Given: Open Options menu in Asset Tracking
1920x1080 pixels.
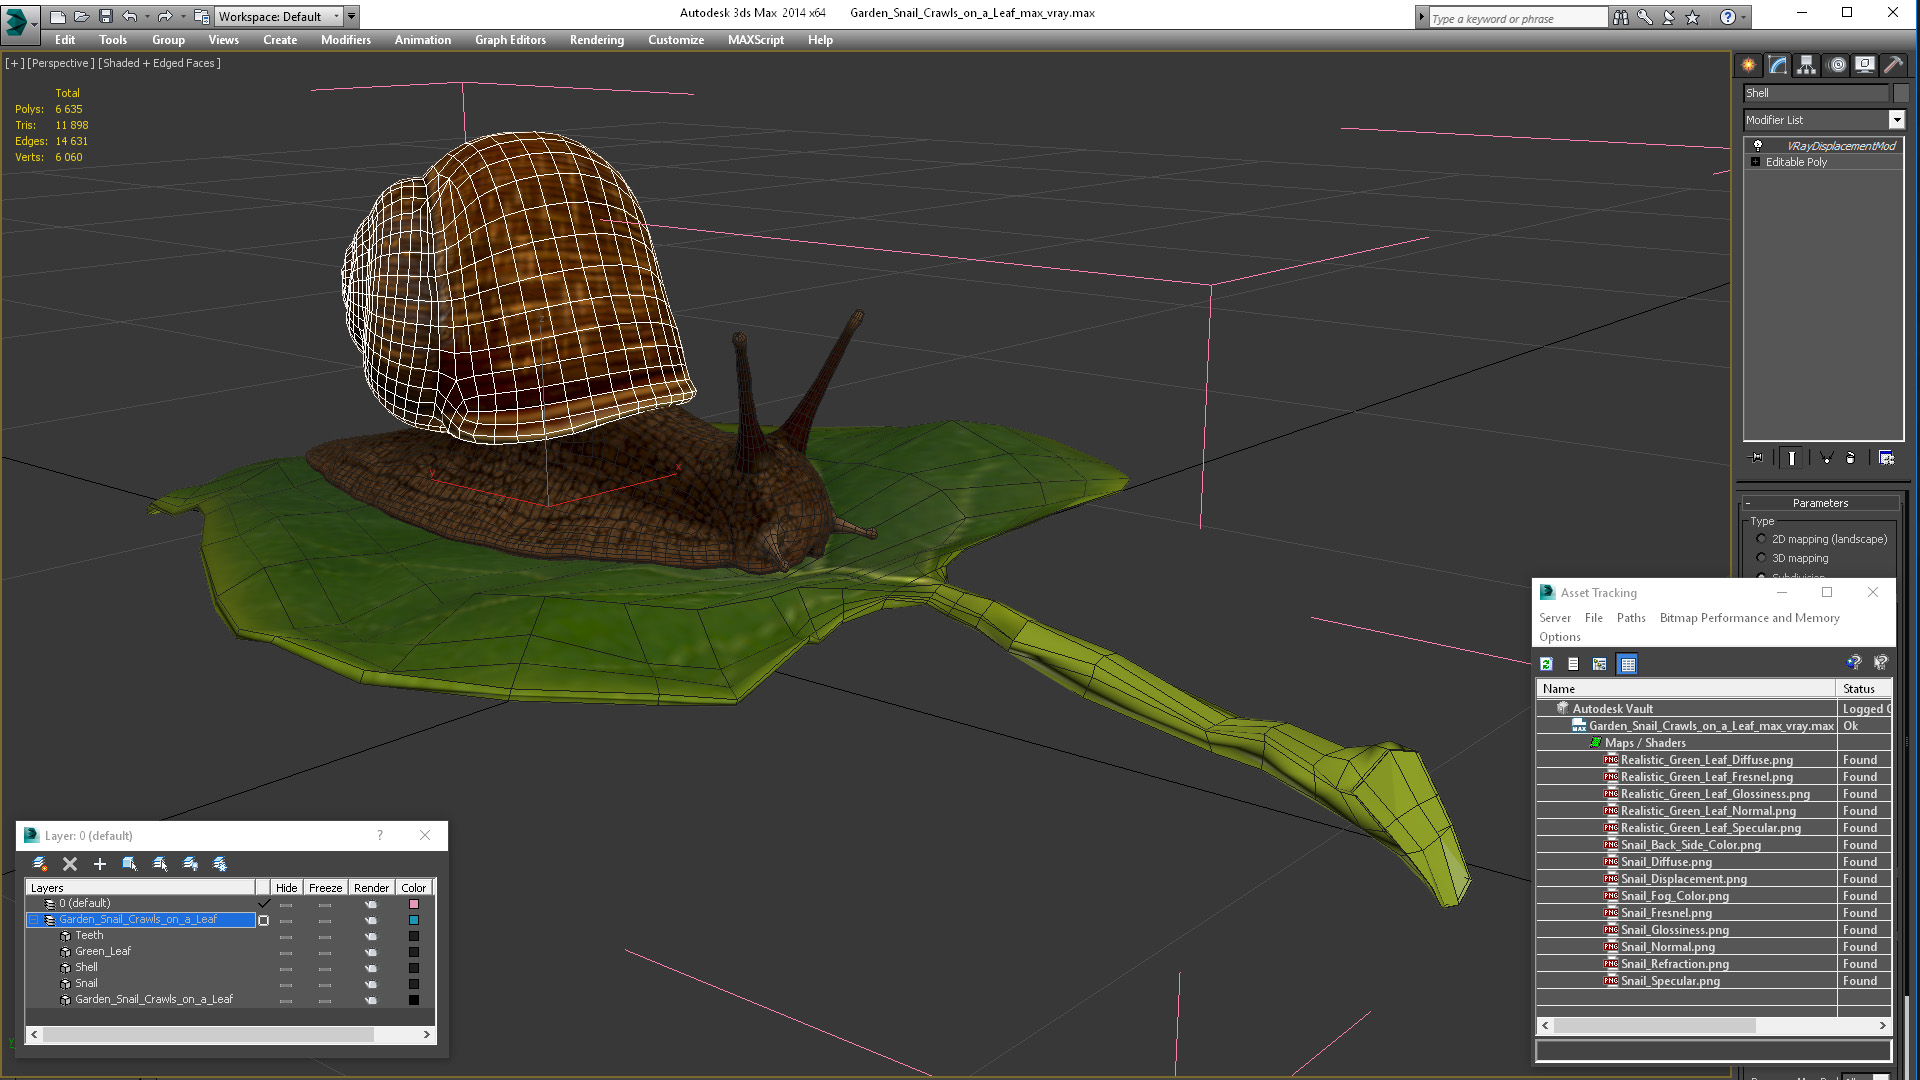Looking at the screenshot, I should 1560,637.
